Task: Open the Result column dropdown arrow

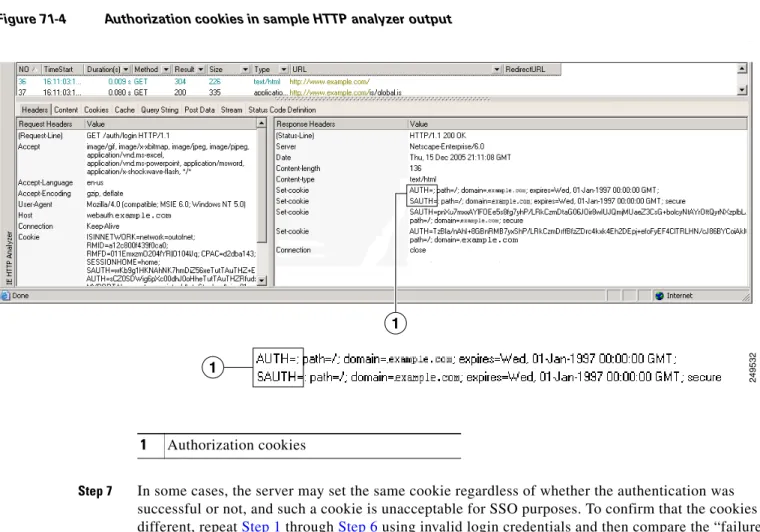Action: click(201, 70)
